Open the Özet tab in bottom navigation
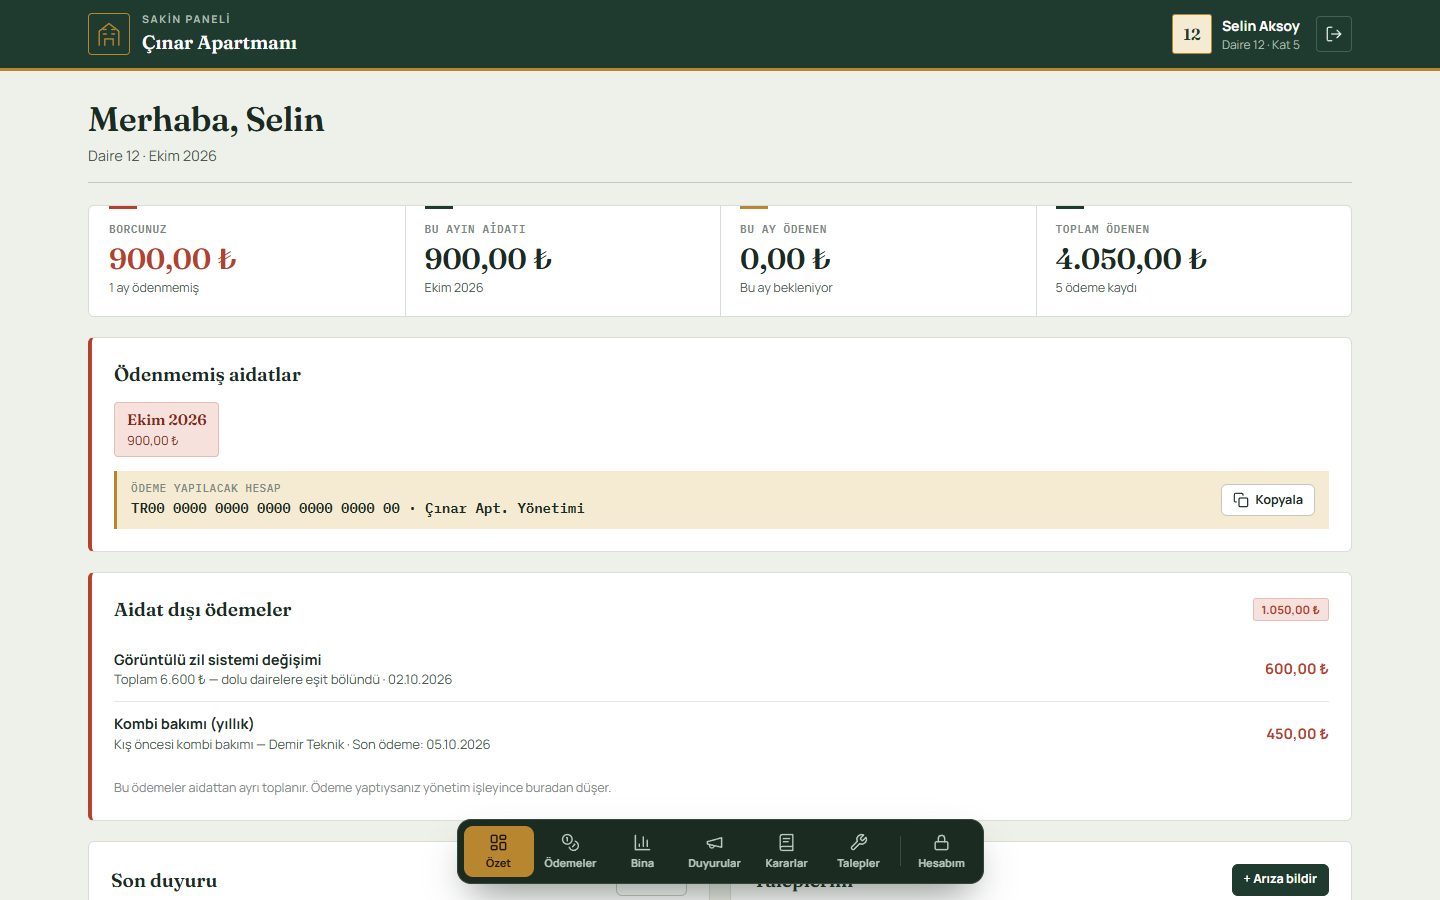Viewport: 1440px width, 900px height. [498, 851]
